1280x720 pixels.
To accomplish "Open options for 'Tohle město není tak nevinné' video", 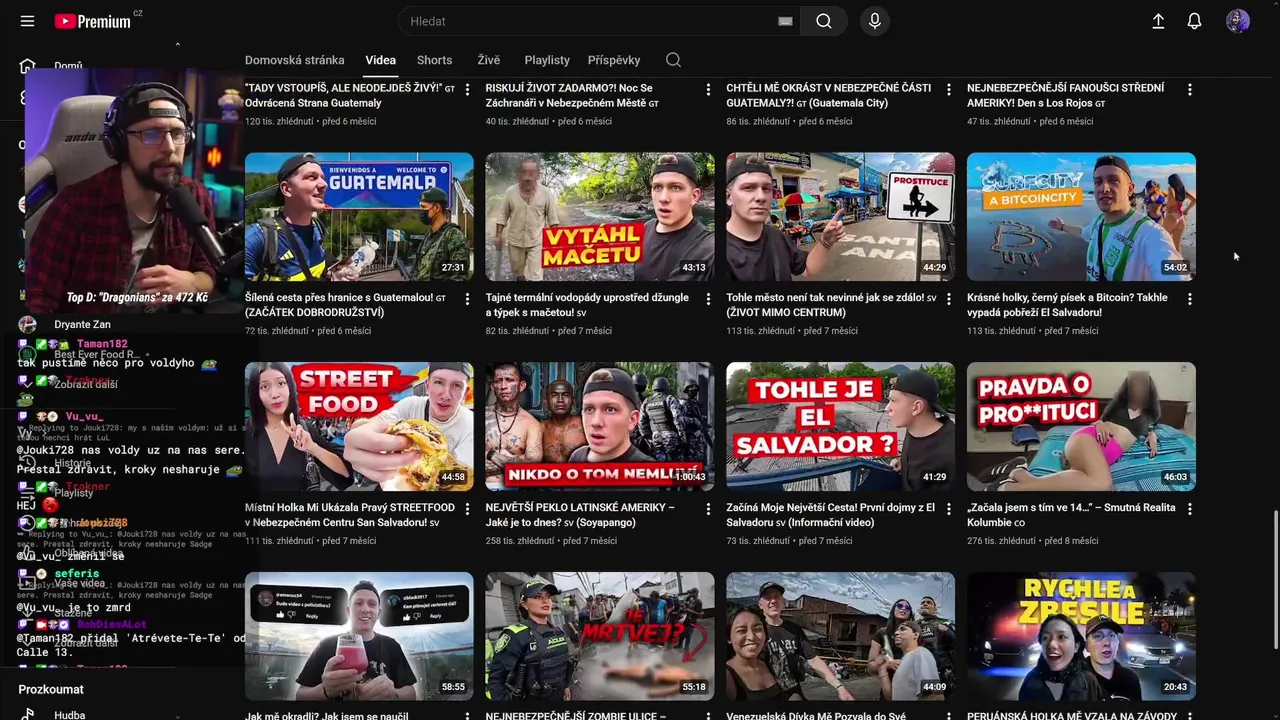I will click(x=949, y=299).
